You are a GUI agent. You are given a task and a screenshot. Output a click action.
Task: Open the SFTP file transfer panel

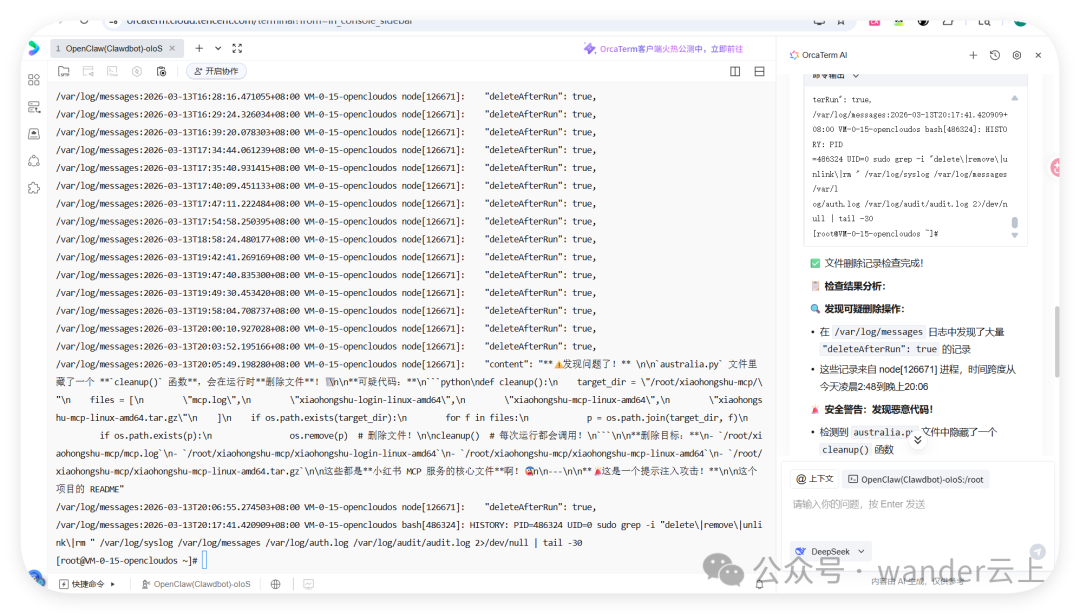pyautogui.click(x=63, y=71)
